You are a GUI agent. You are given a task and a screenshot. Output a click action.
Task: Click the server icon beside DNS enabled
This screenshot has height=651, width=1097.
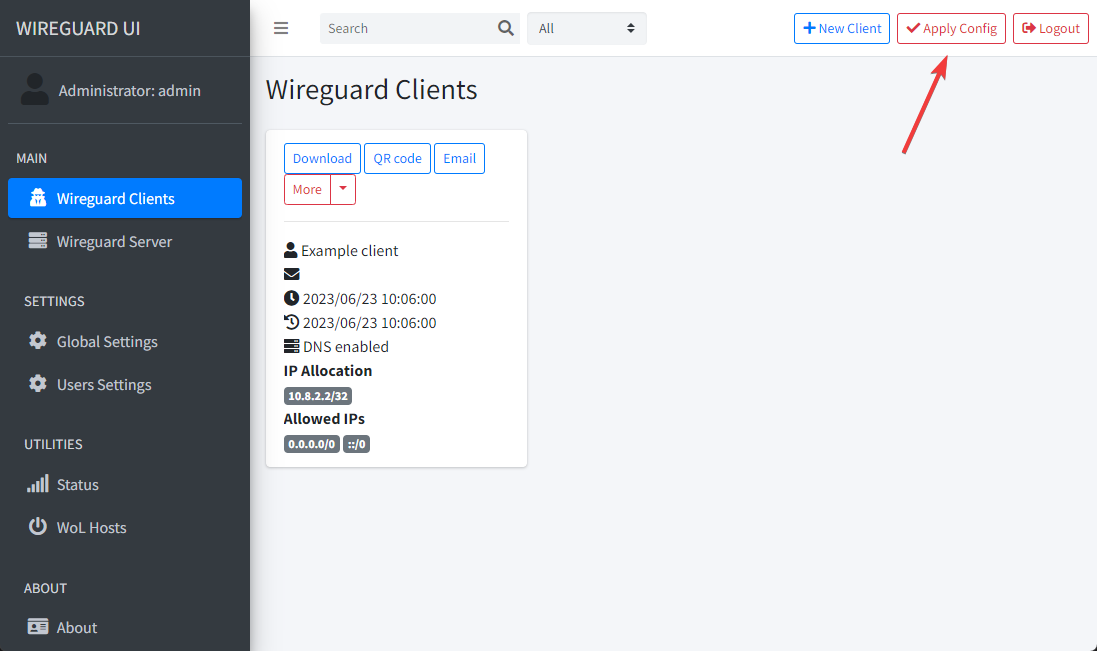pyautogui.click(x=291, y=346)
